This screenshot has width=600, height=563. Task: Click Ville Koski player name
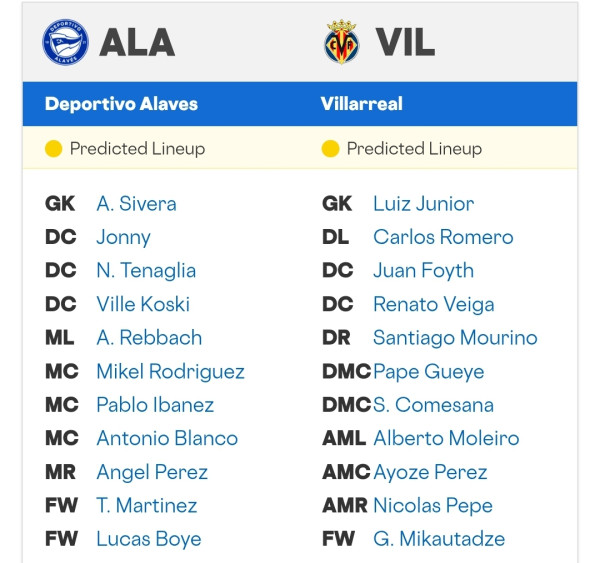143,304
